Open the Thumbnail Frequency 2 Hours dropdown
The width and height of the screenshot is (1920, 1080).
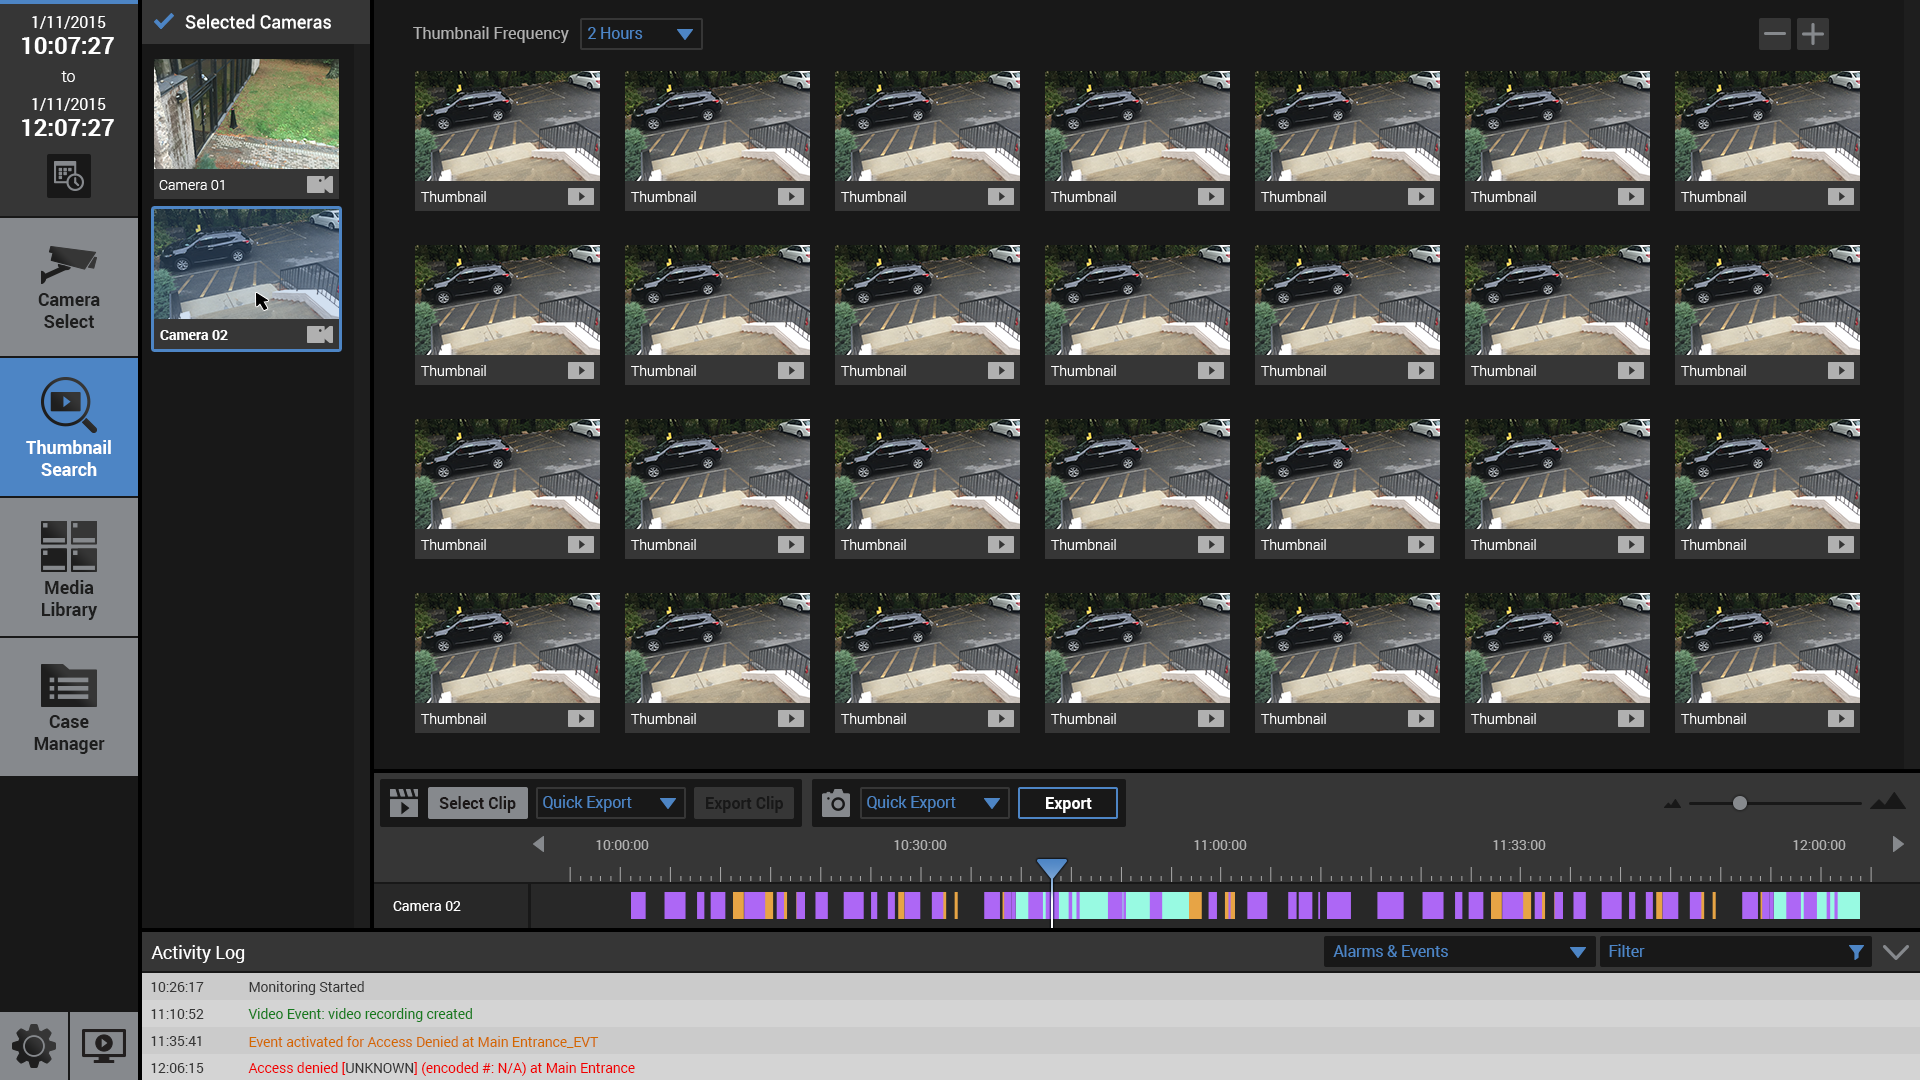click(x=641, y=34)
